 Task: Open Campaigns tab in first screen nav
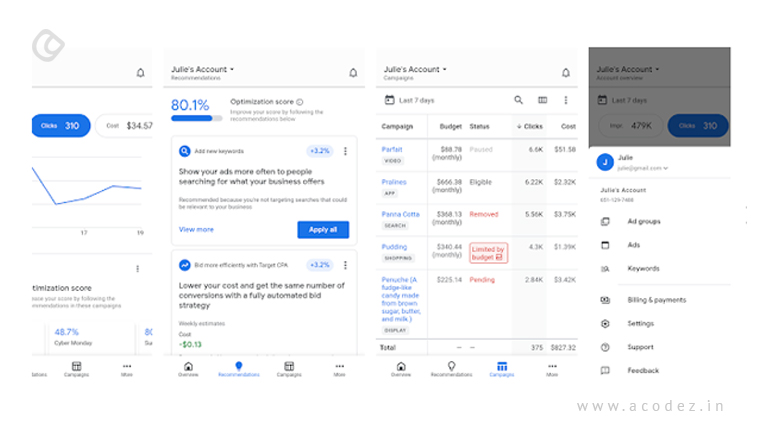76,369
